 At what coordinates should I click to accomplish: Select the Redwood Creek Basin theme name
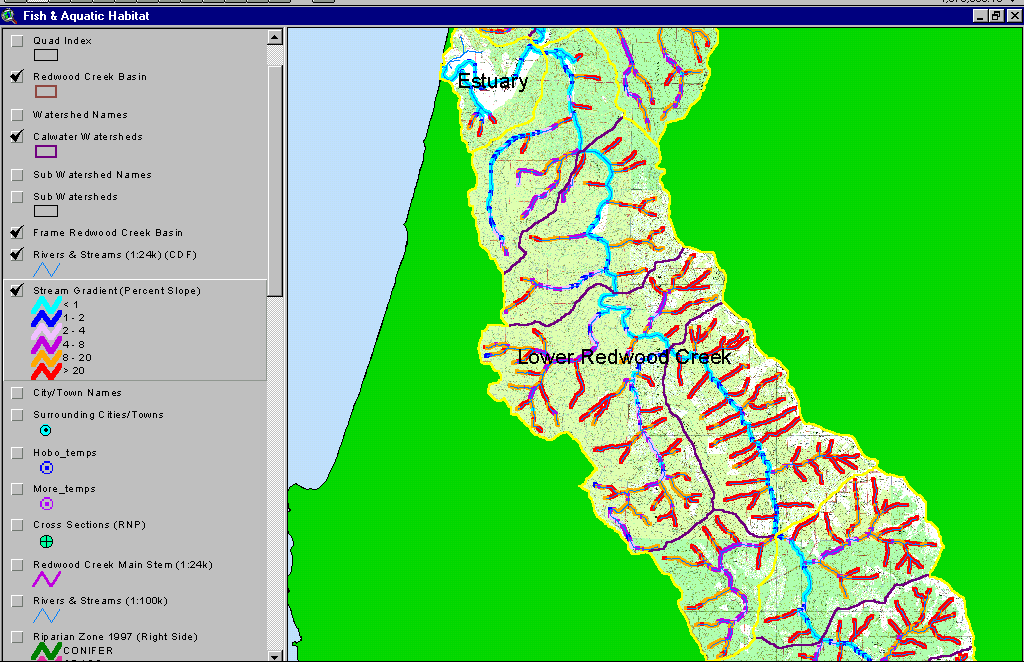click(x=90, y=77)
